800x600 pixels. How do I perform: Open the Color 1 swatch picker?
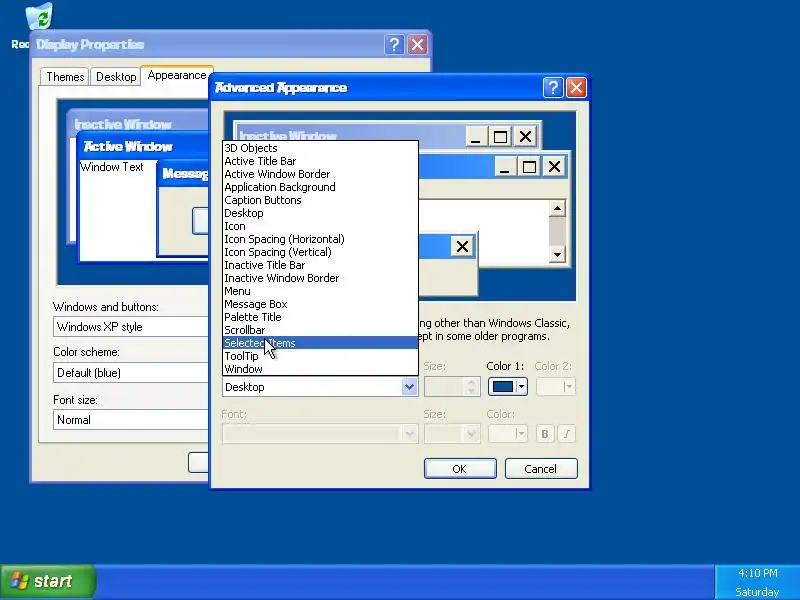(508, 387)
